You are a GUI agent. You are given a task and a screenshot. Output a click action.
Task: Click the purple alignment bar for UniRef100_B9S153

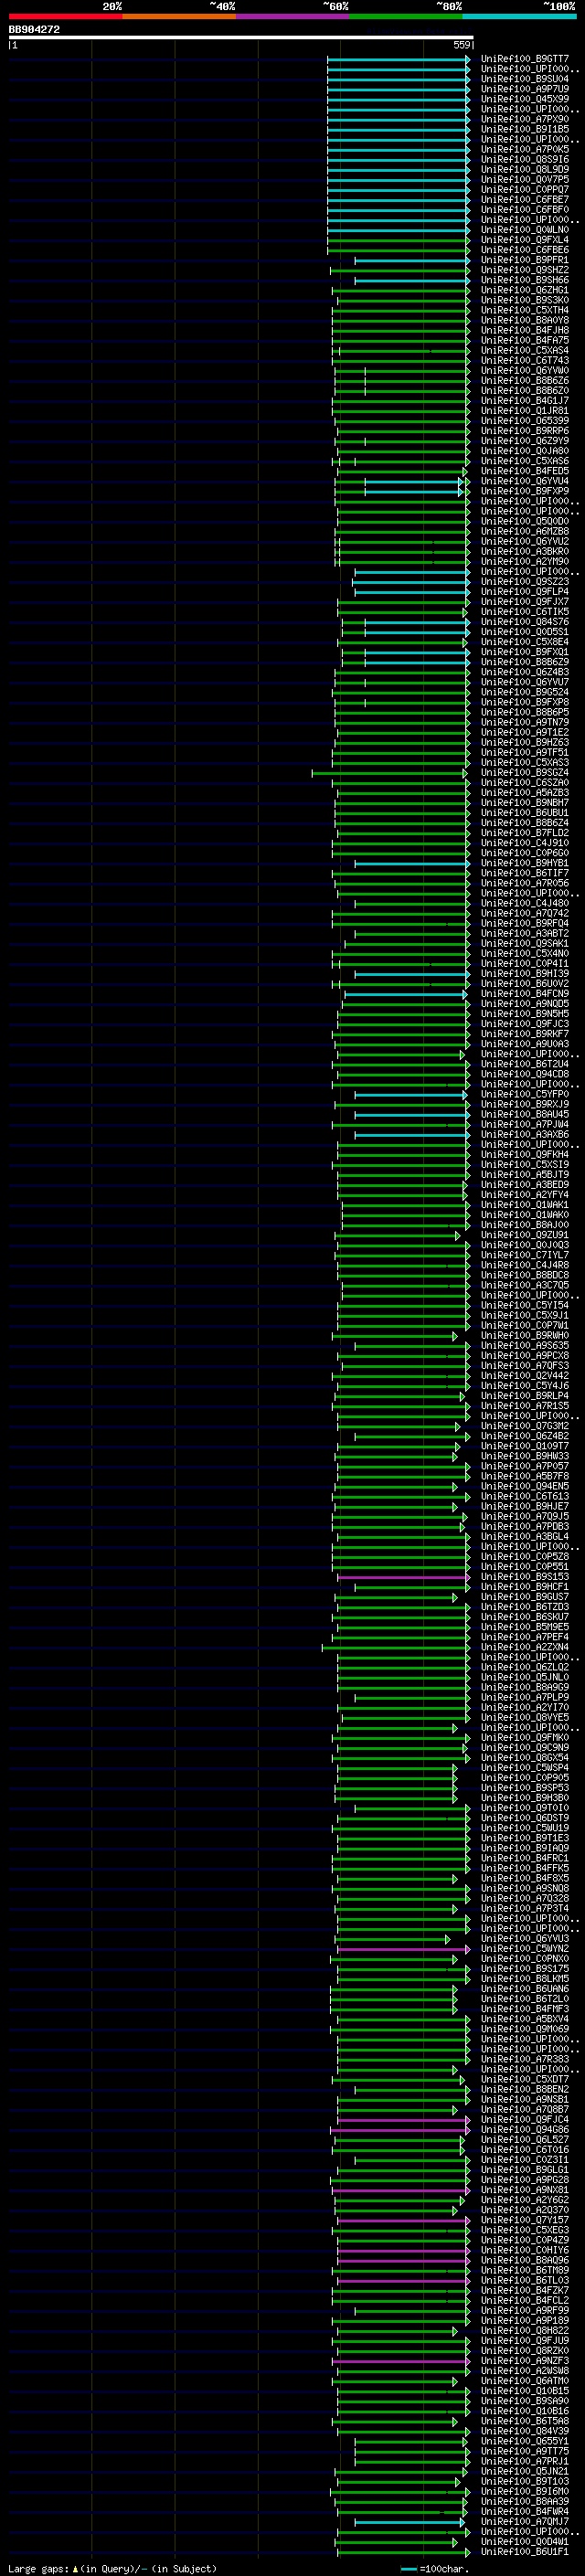tap(403, 1577)
